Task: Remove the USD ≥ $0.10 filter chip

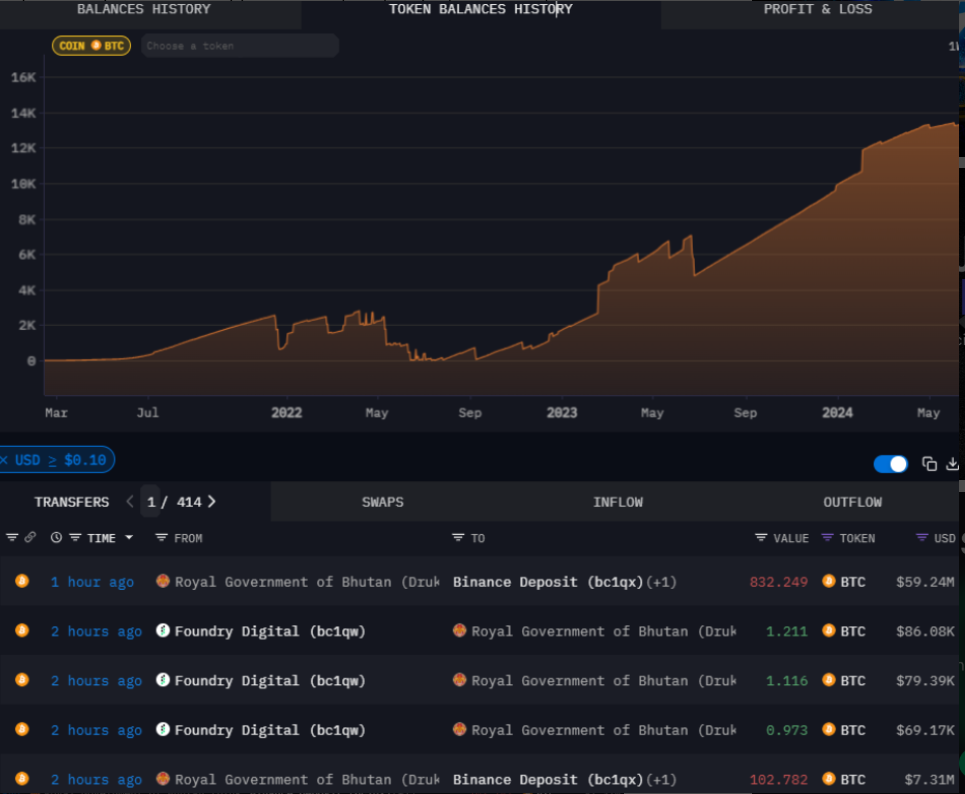Action: [4, 460]
